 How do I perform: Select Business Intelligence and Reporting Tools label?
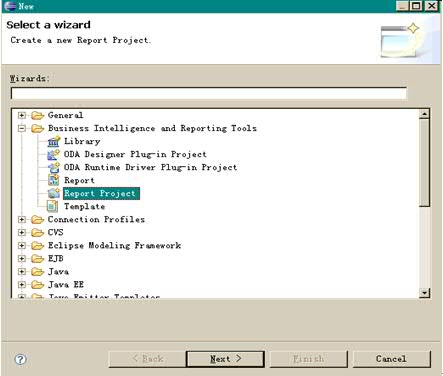[x=152, y=128]
